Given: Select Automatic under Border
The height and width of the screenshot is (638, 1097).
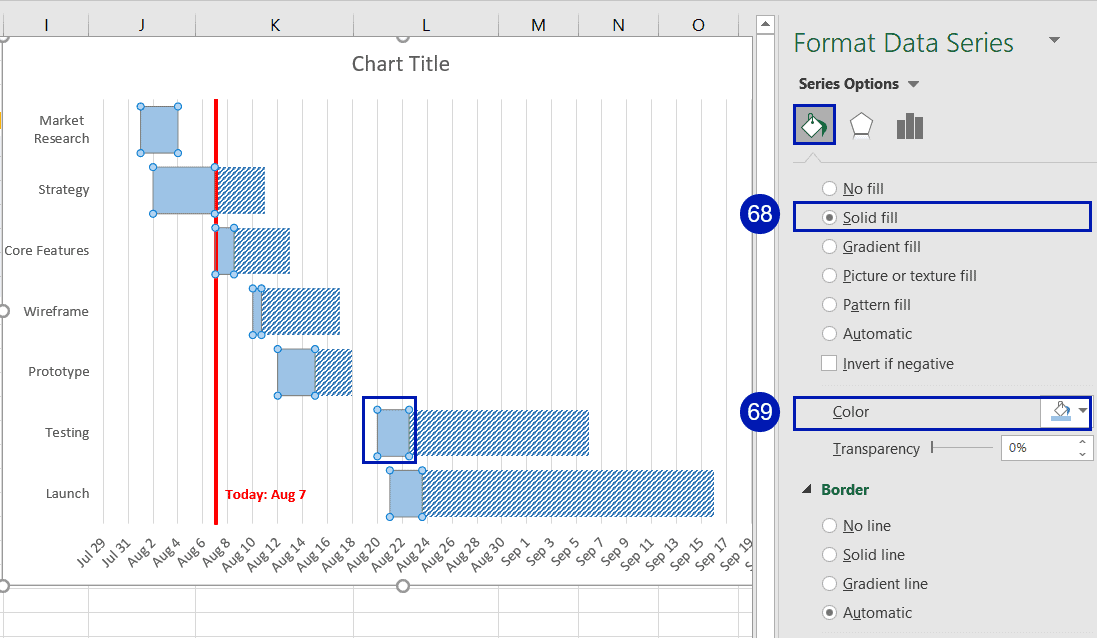Looking at the screenshot, I should 829,612.
